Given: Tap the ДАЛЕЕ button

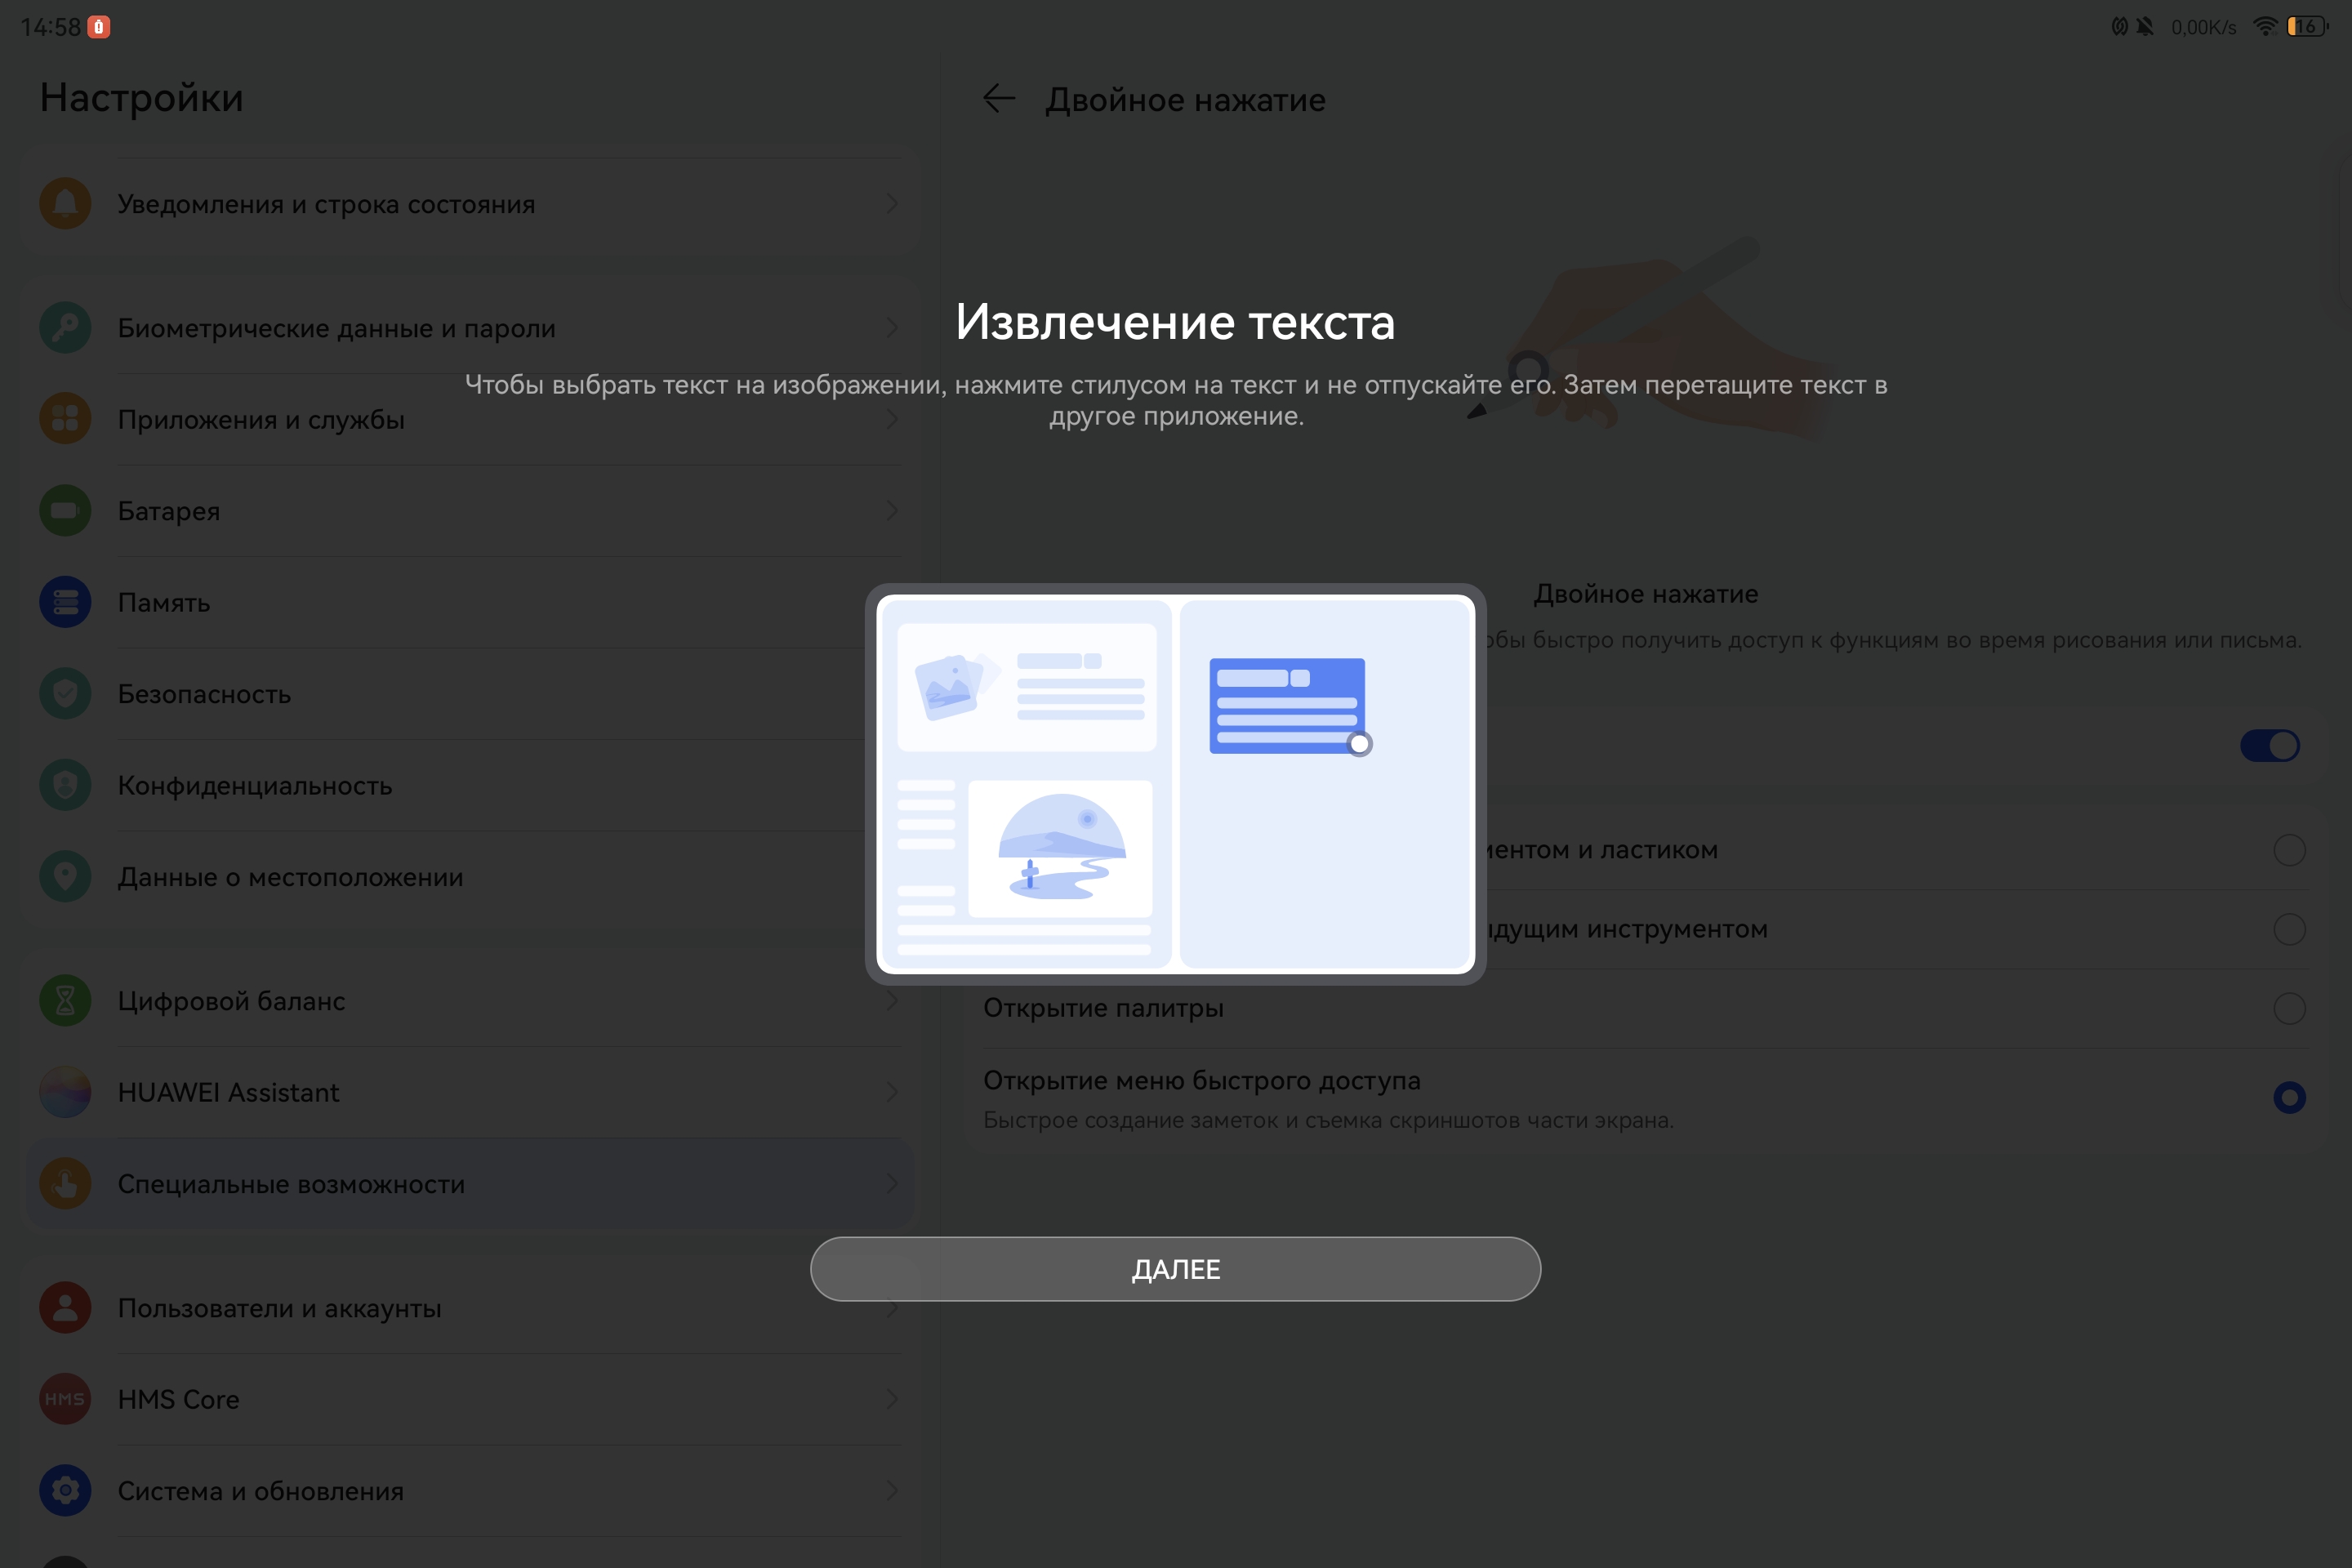Looking at the screenshot, I should tap(1175, 1269).
